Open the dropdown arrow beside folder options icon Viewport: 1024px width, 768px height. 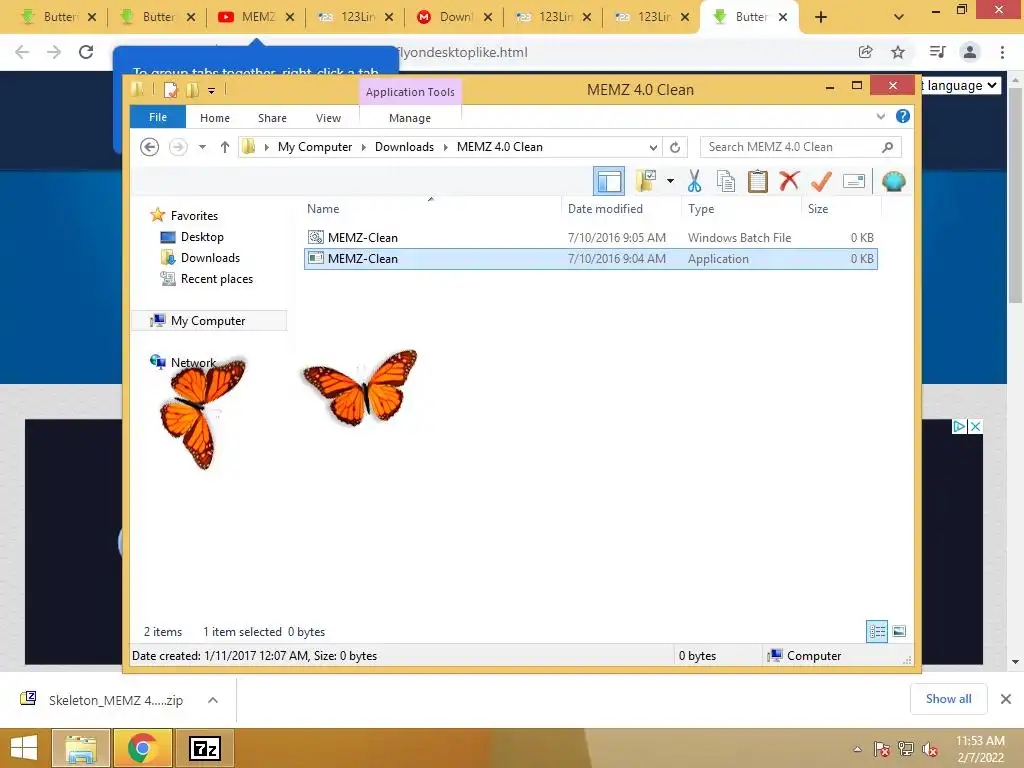[x=670, y=181]
